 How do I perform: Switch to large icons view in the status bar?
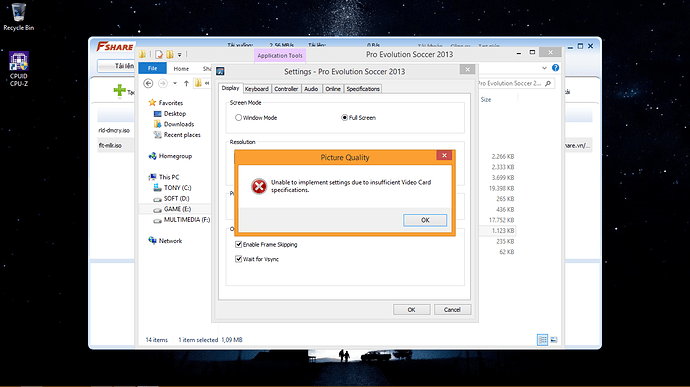554,339
